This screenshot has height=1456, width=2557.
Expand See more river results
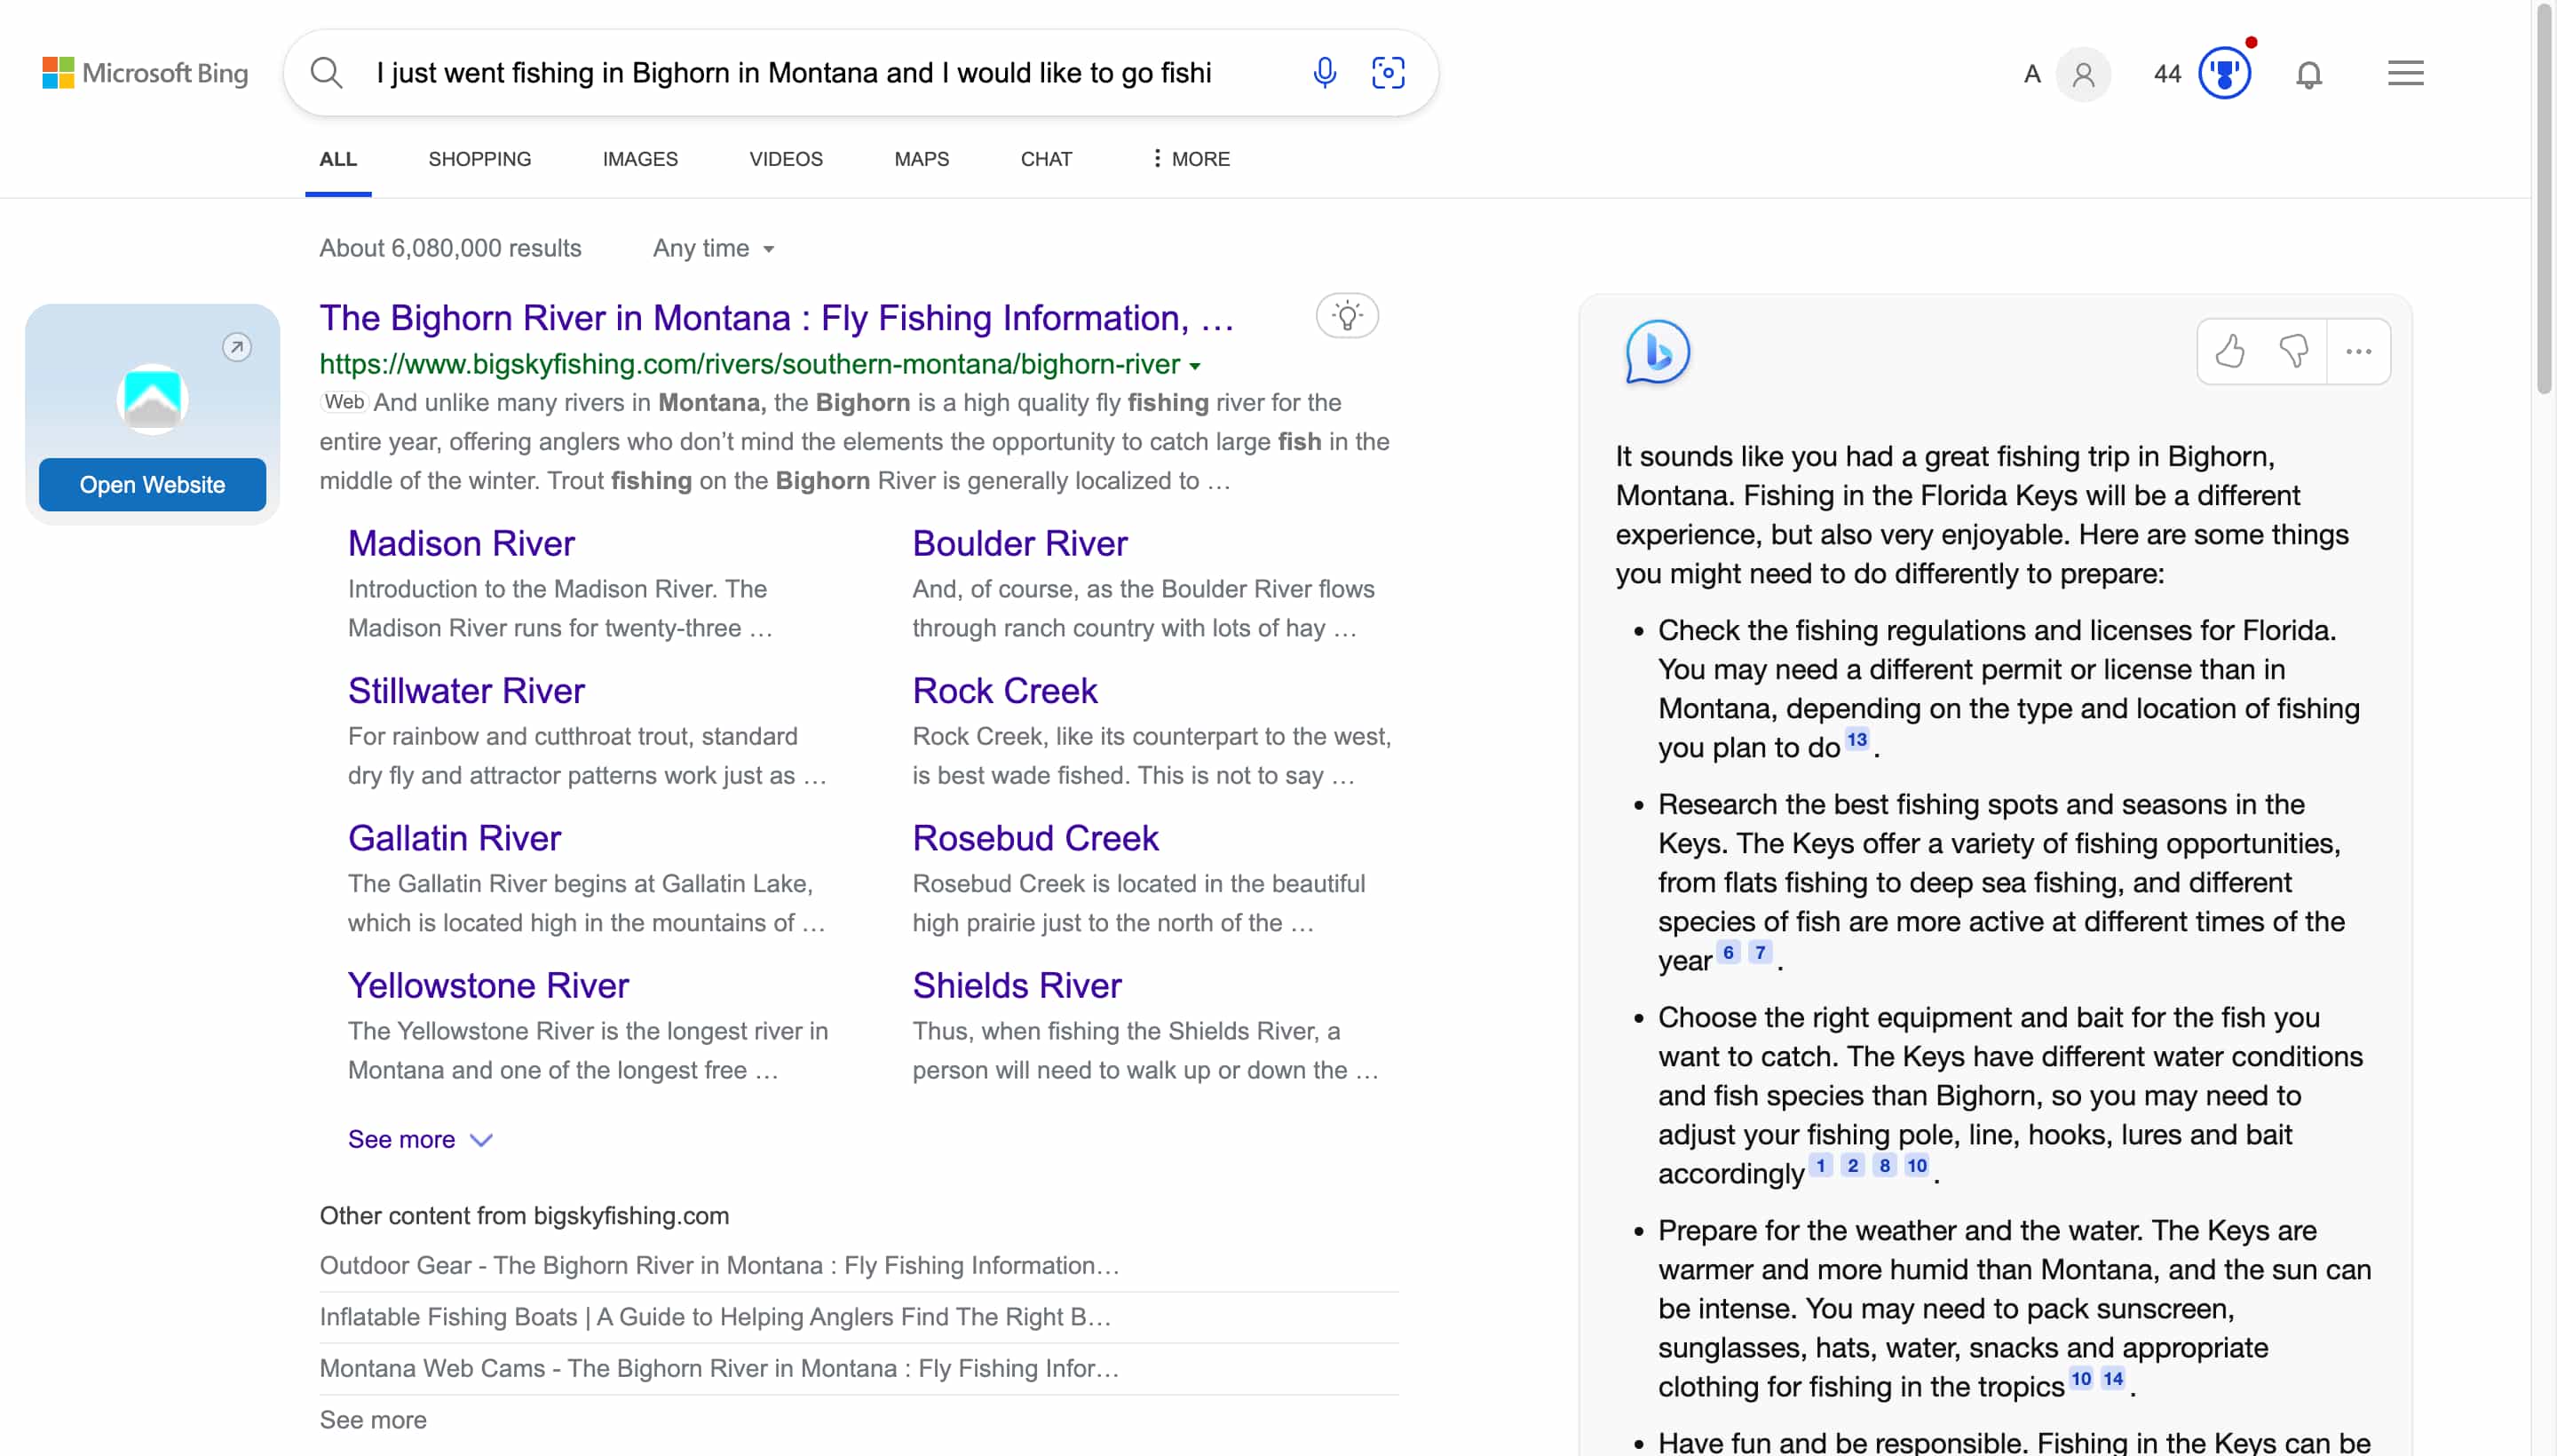click(x=419, y=1139)
